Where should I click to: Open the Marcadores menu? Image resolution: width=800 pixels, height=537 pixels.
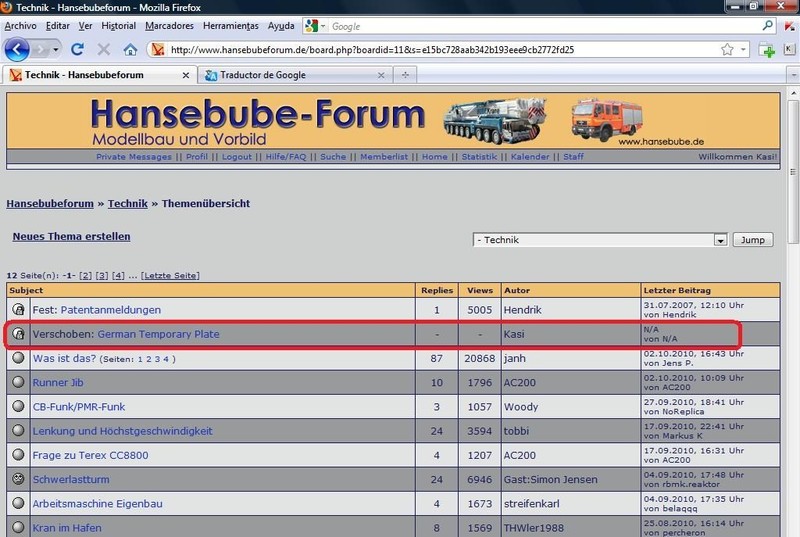[169, 25]
